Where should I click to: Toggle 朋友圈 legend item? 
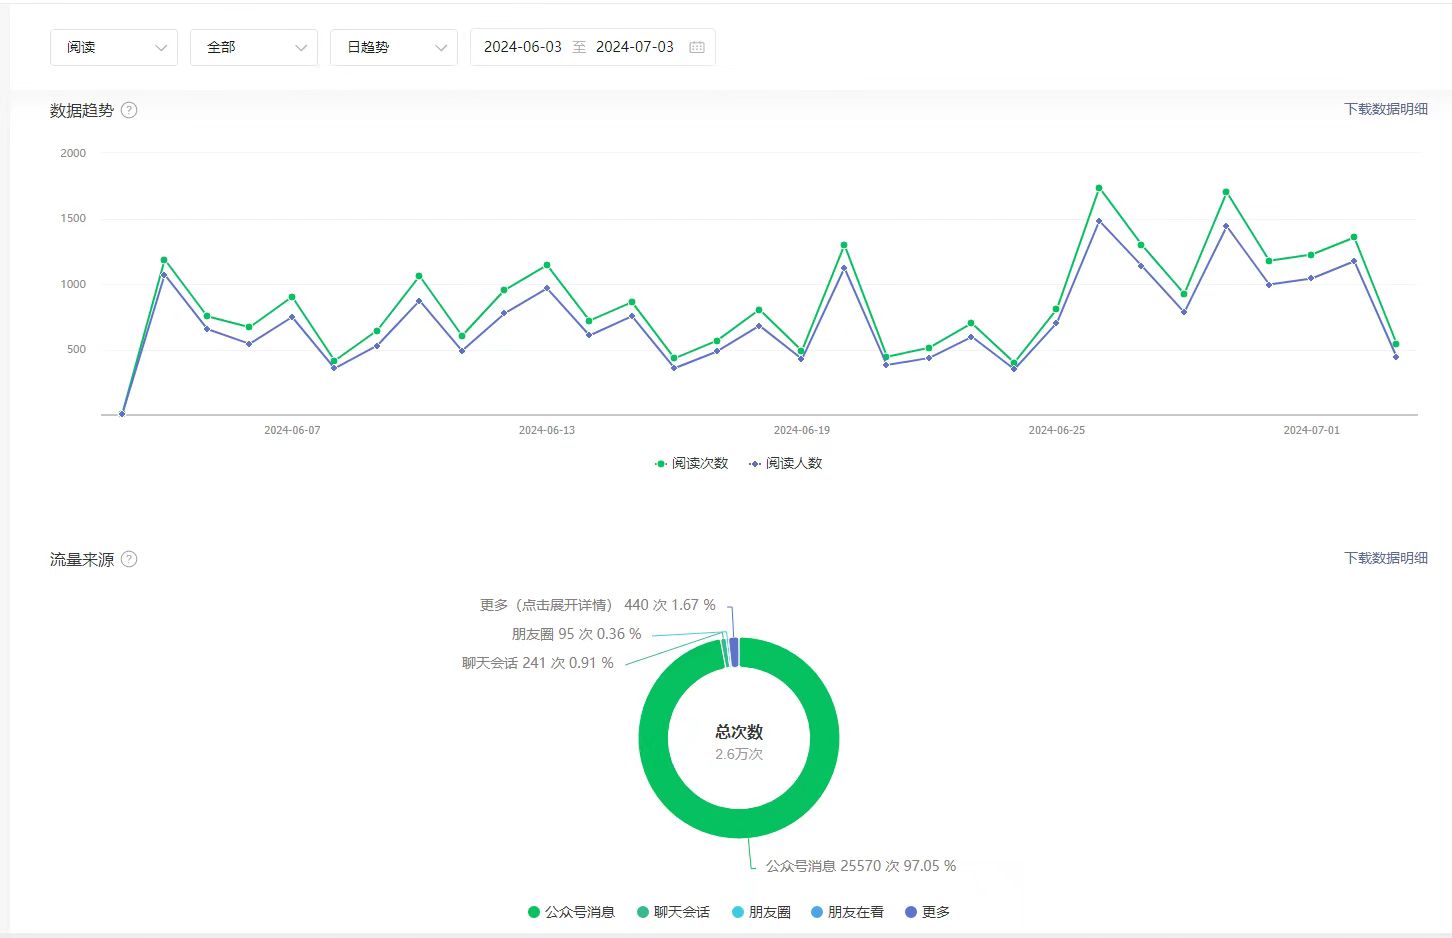pos(761,912)
